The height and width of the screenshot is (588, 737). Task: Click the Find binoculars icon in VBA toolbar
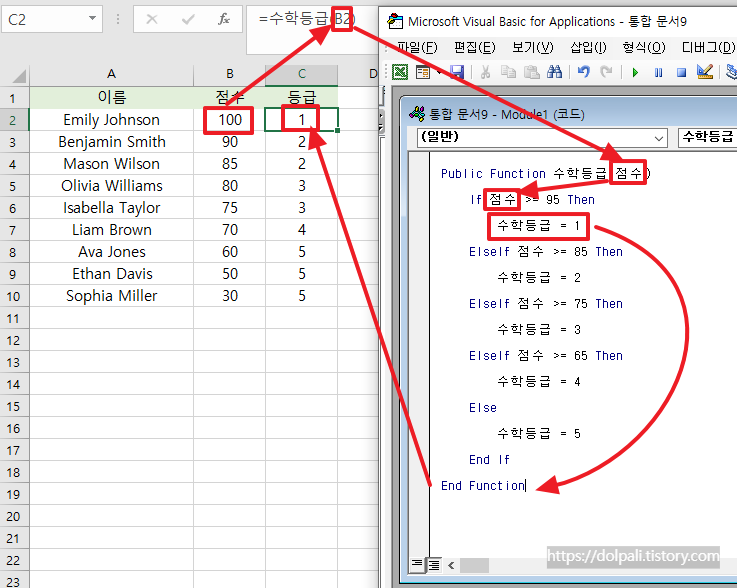pyautogui.click(x=555, y=72)
